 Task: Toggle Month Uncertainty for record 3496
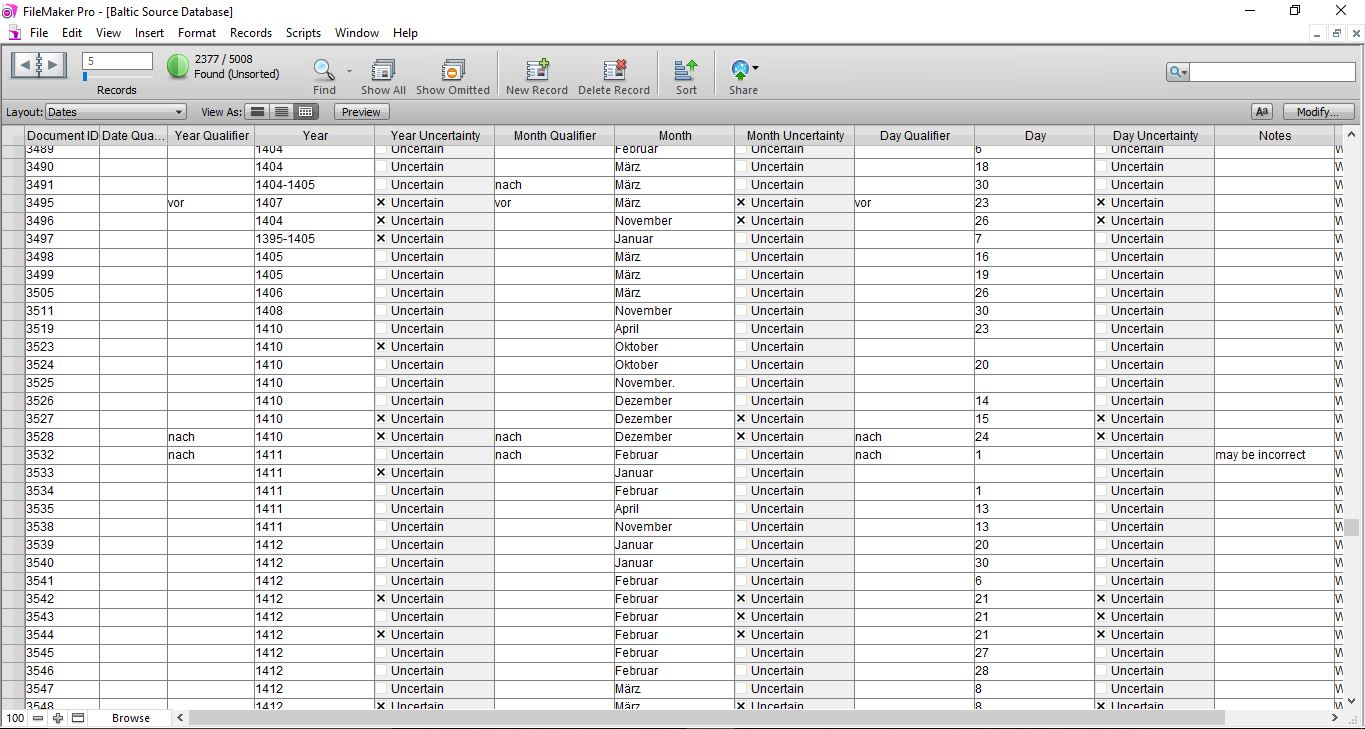pyautogui.click(x=741, y=221)
